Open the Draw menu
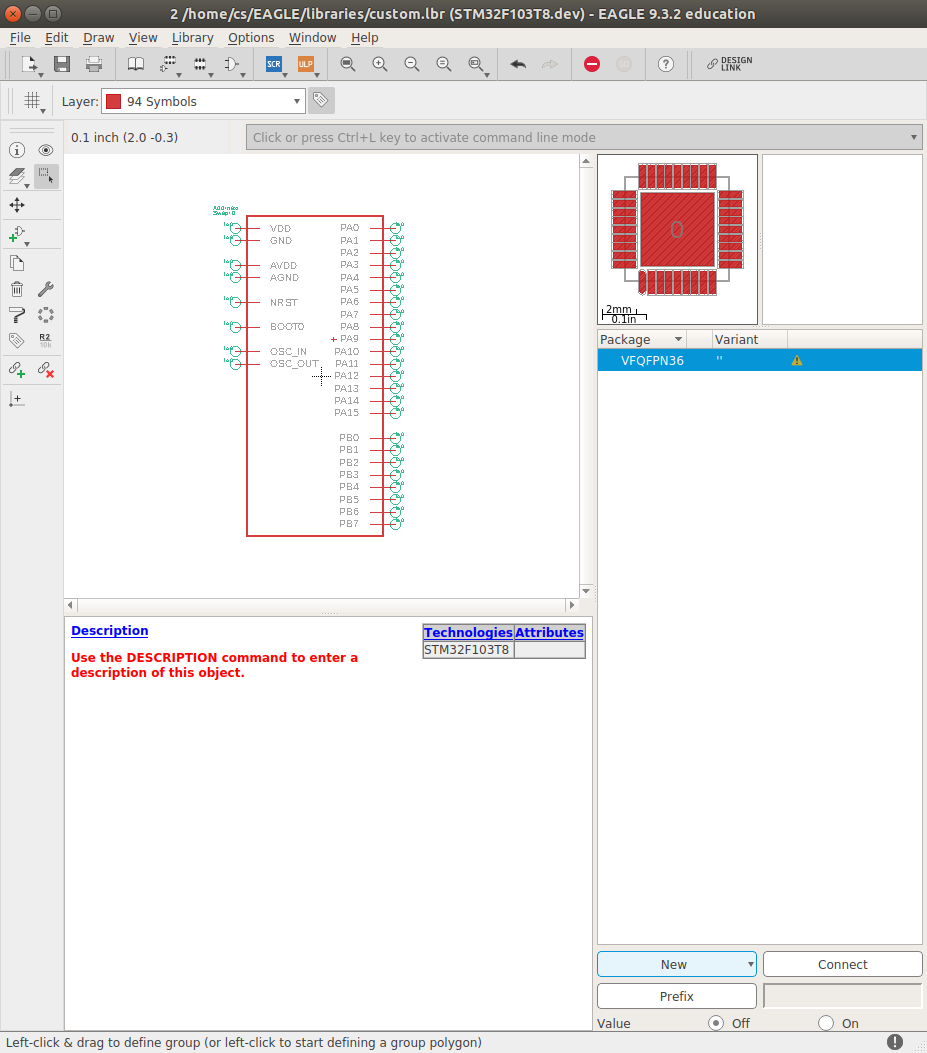Screen dimensions: 927x1053 [x=99, y=38]
